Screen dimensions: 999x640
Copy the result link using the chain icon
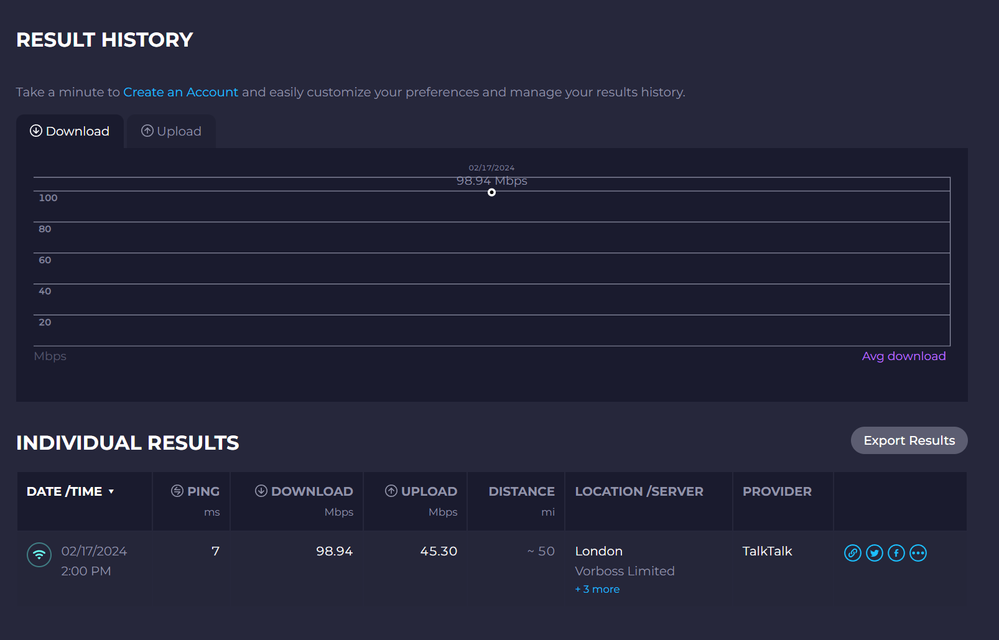852,553
